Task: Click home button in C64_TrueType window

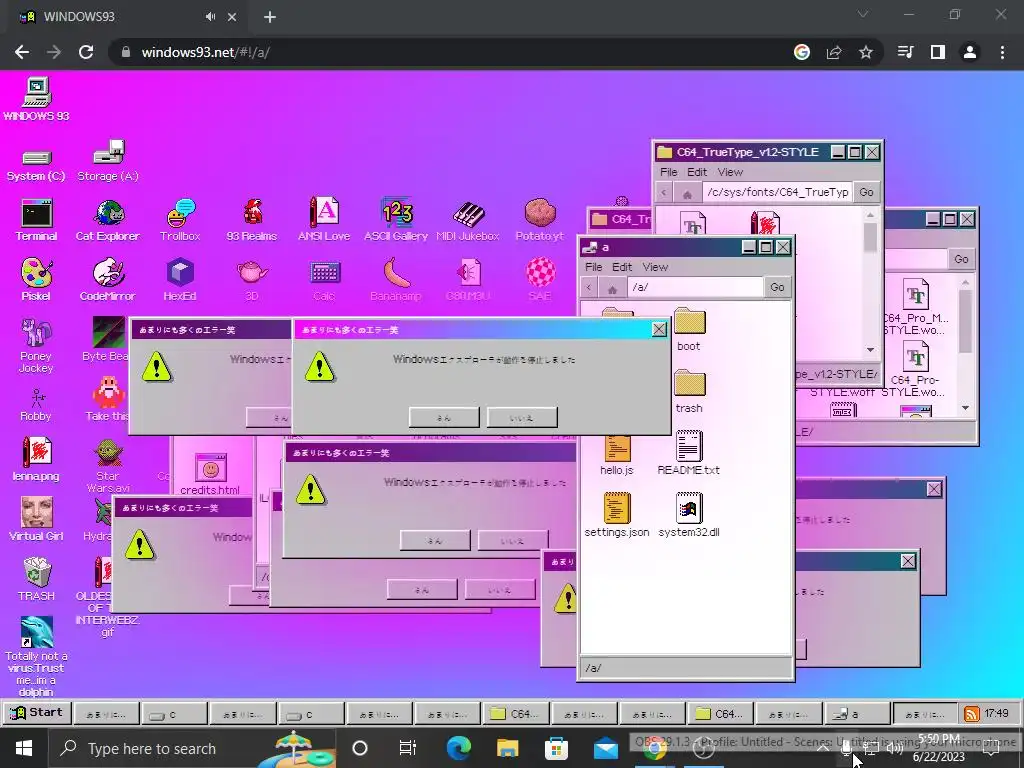Action: (x=687, y=193)
